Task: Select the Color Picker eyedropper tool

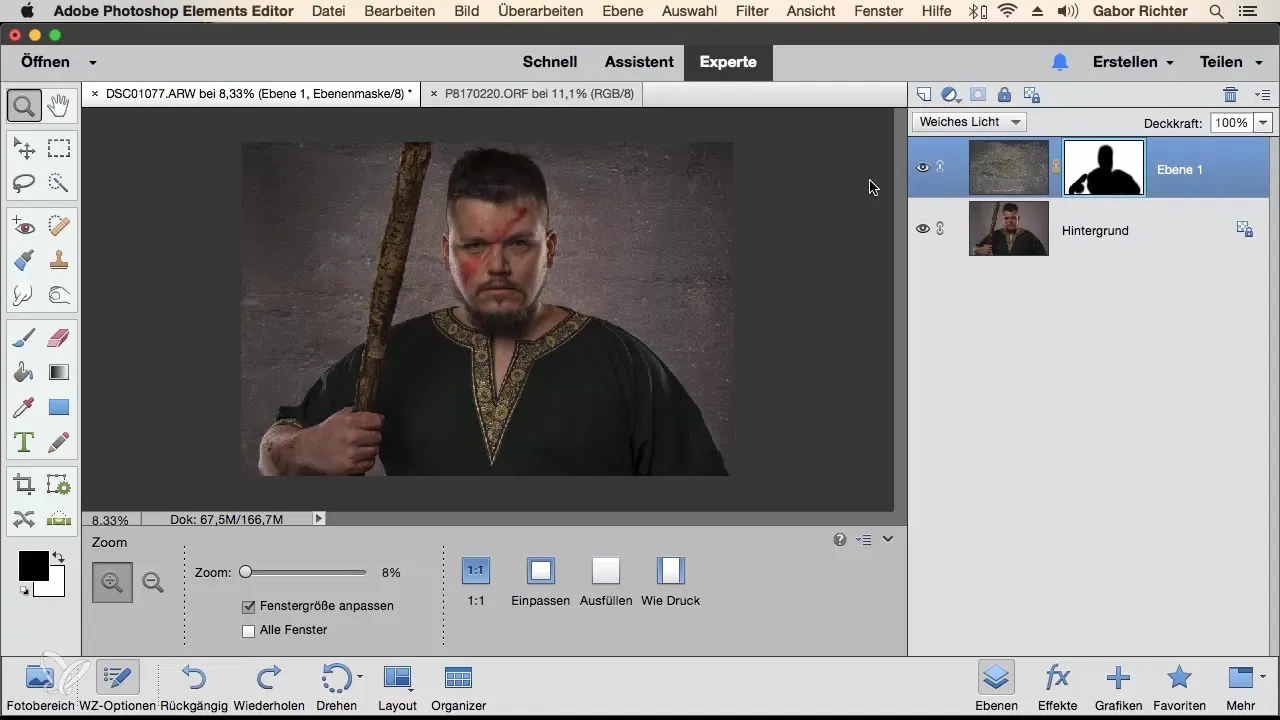Action: click(24, 407)
